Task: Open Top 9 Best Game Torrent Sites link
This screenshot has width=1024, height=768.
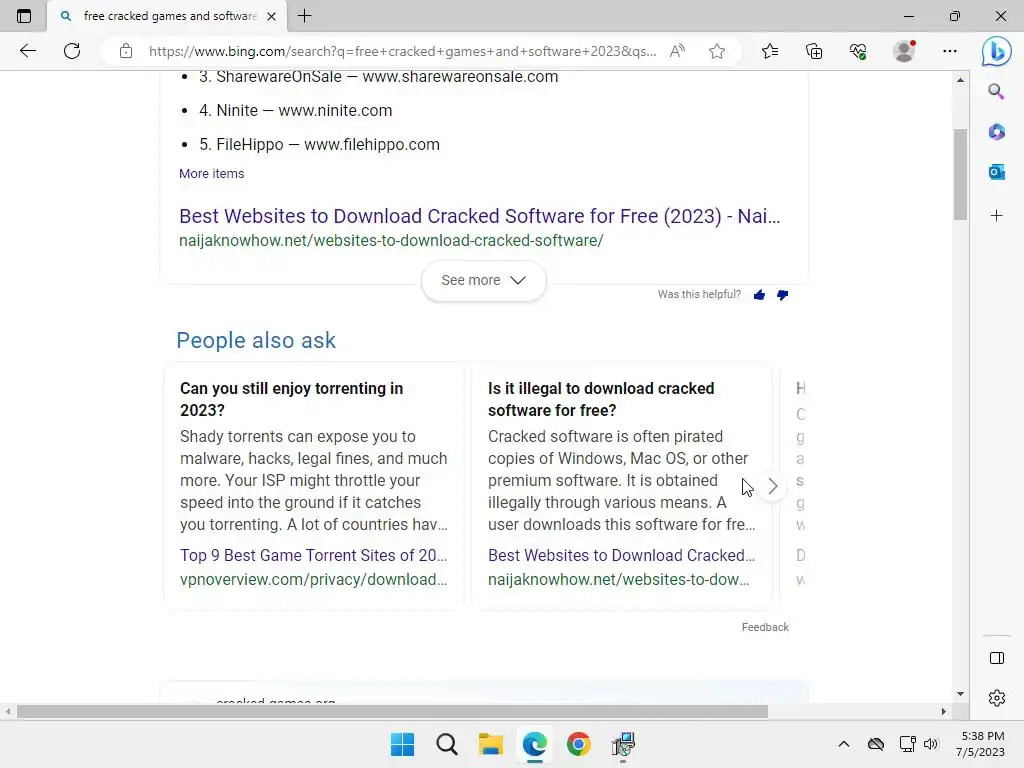Action: coord(313,555)
